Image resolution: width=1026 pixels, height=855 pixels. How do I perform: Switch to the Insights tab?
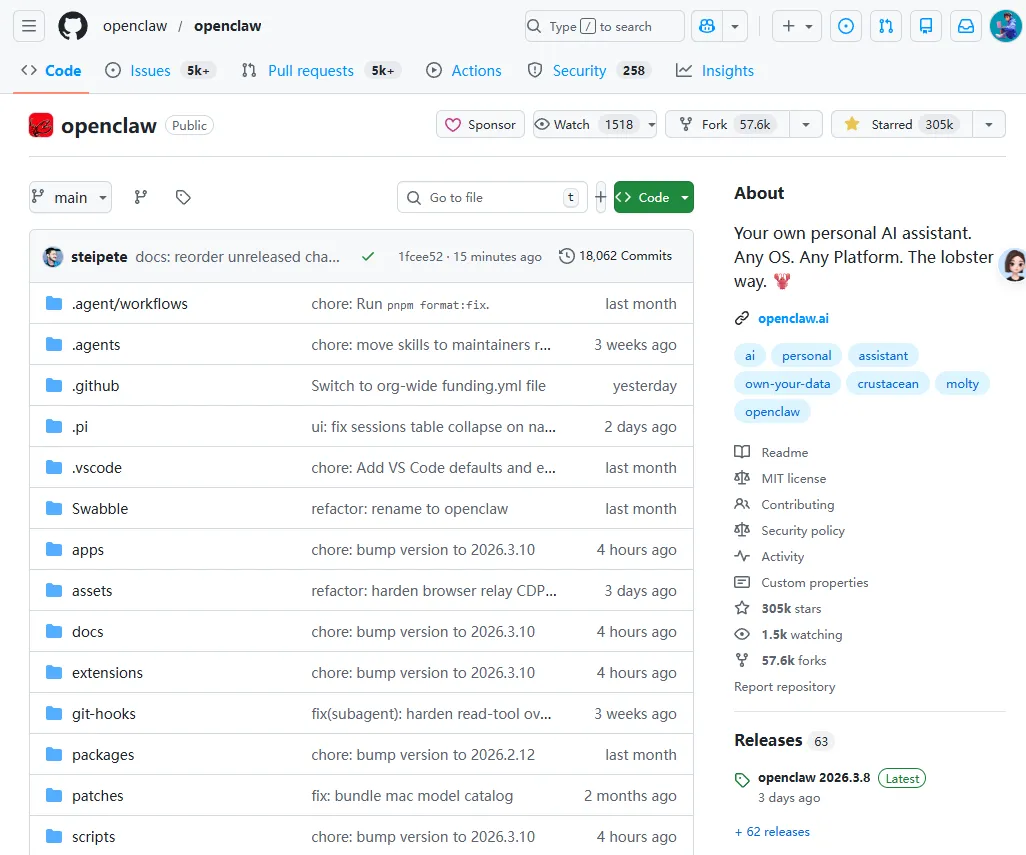(x=715, y=71)
